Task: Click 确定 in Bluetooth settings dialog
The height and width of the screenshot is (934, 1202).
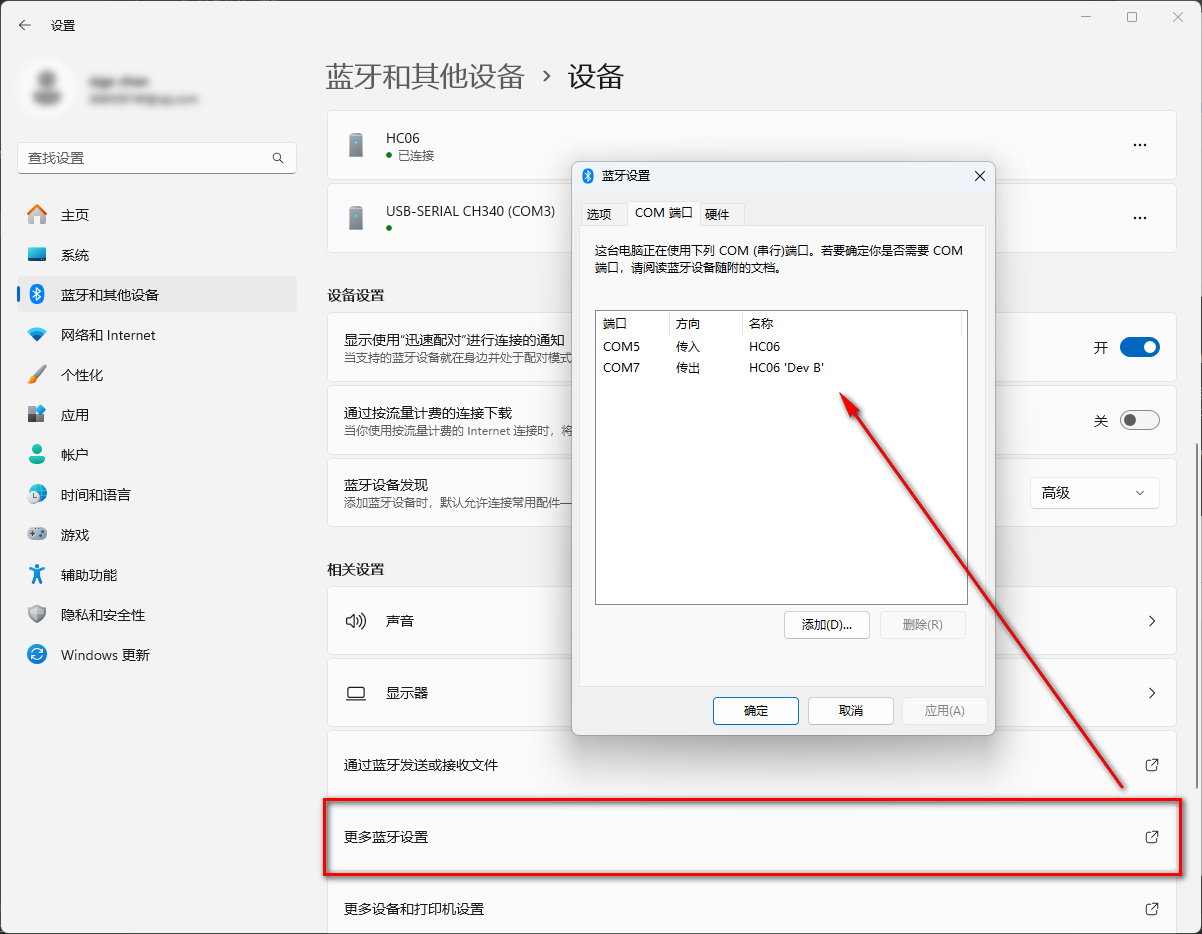Action: [755, 711]
